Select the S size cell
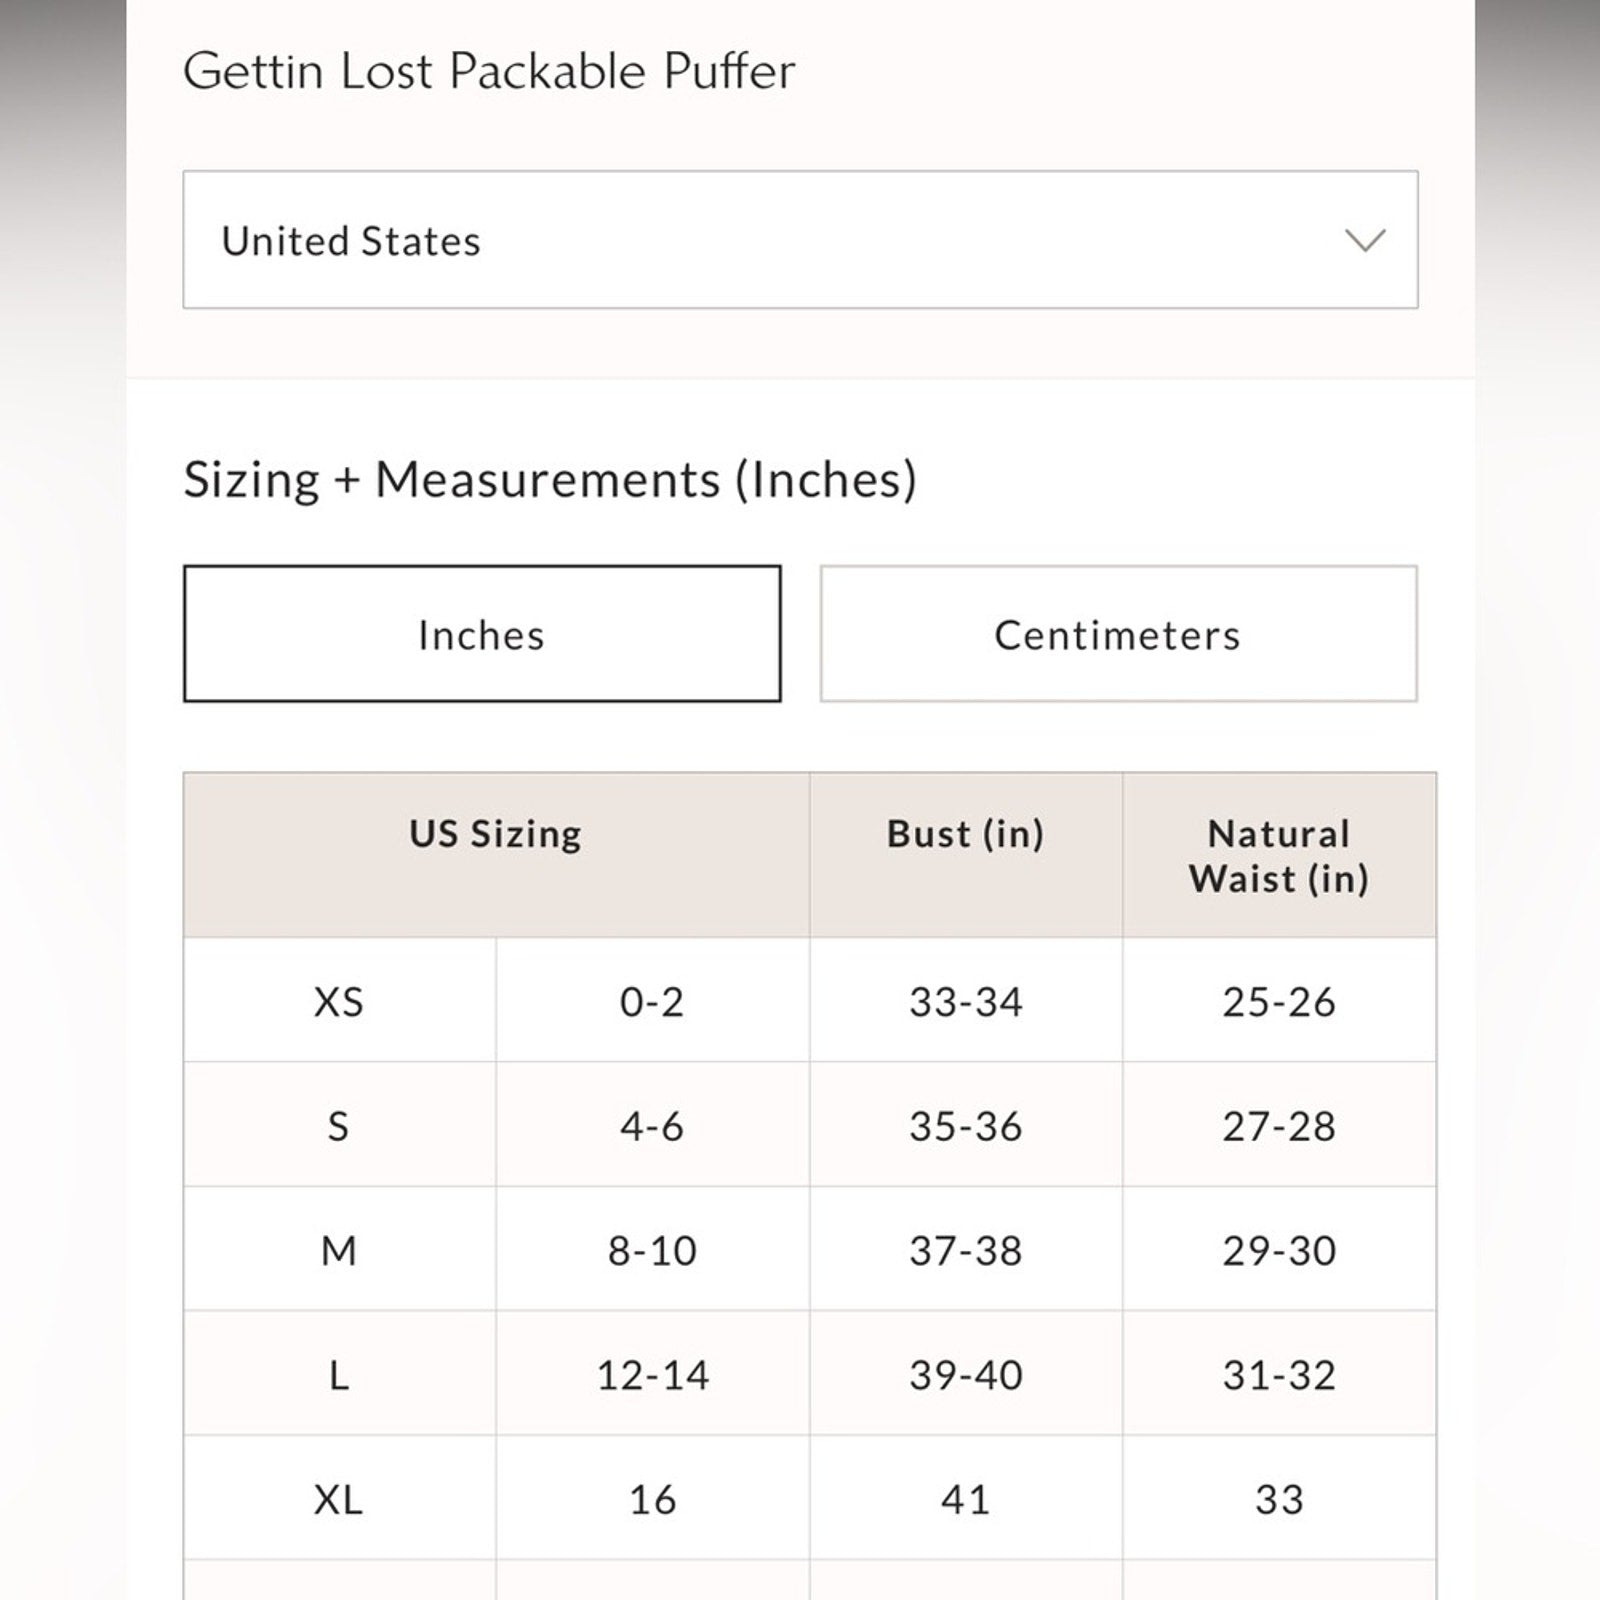Image resolution: width=1600 pixels, height=1600 pixels. 338,1126
